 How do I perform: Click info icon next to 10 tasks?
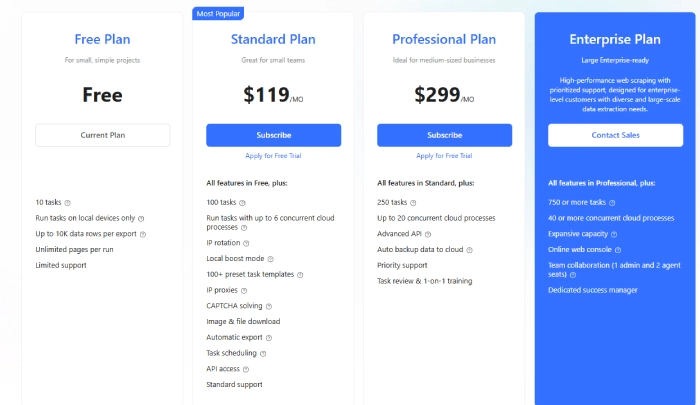click(x=67, y=203)
